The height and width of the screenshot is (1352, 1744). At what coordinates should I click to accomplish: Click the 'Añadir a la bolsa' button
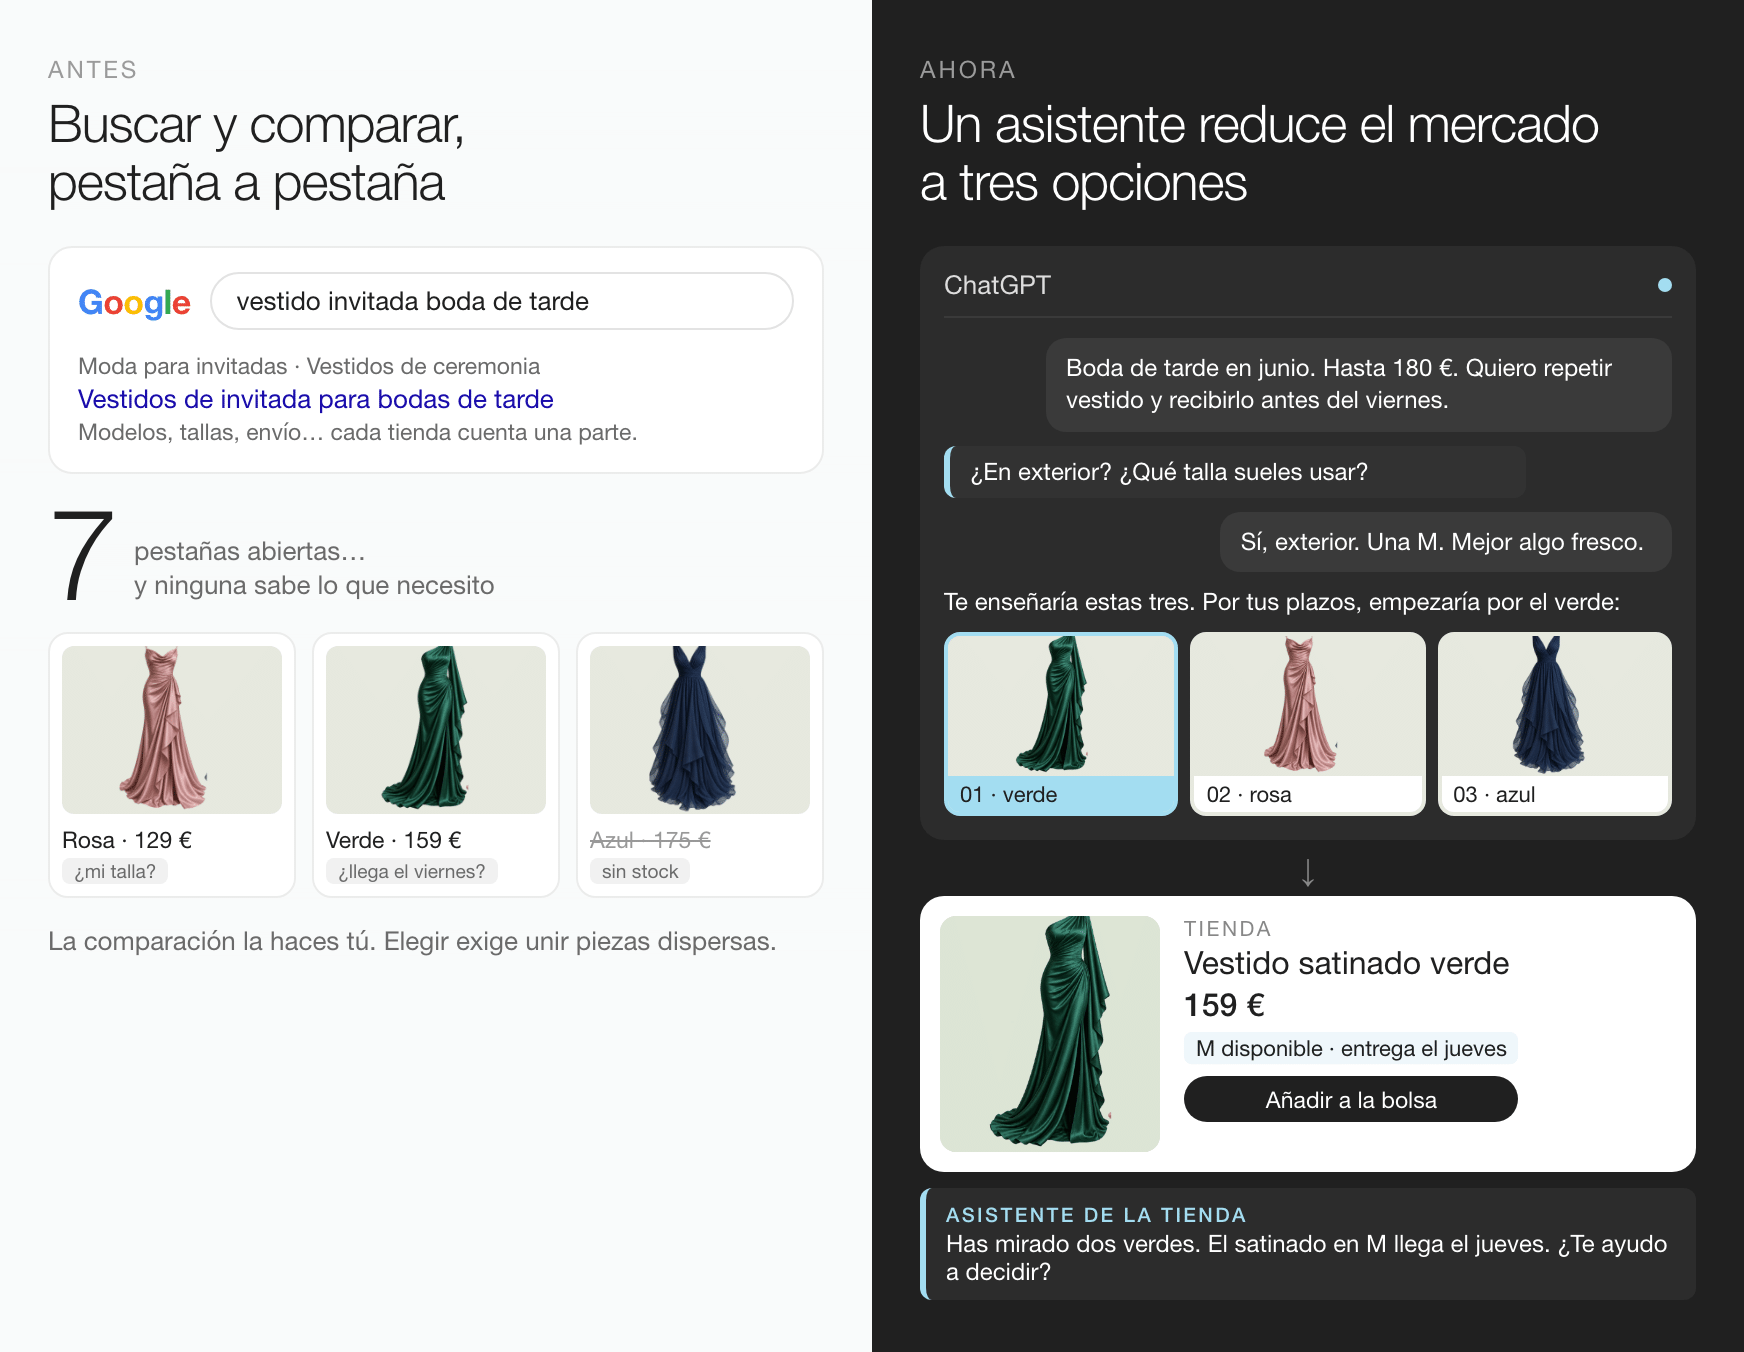1350,1099
